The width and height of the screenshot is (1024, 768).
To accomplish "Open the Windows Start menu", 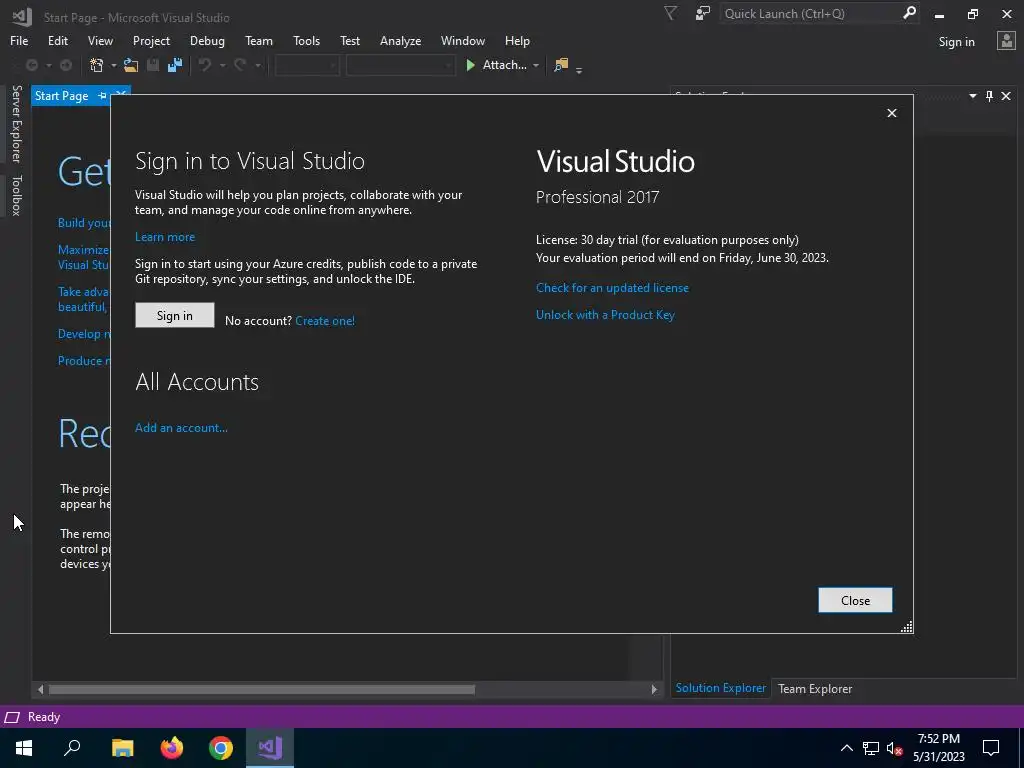I will 24,748.
